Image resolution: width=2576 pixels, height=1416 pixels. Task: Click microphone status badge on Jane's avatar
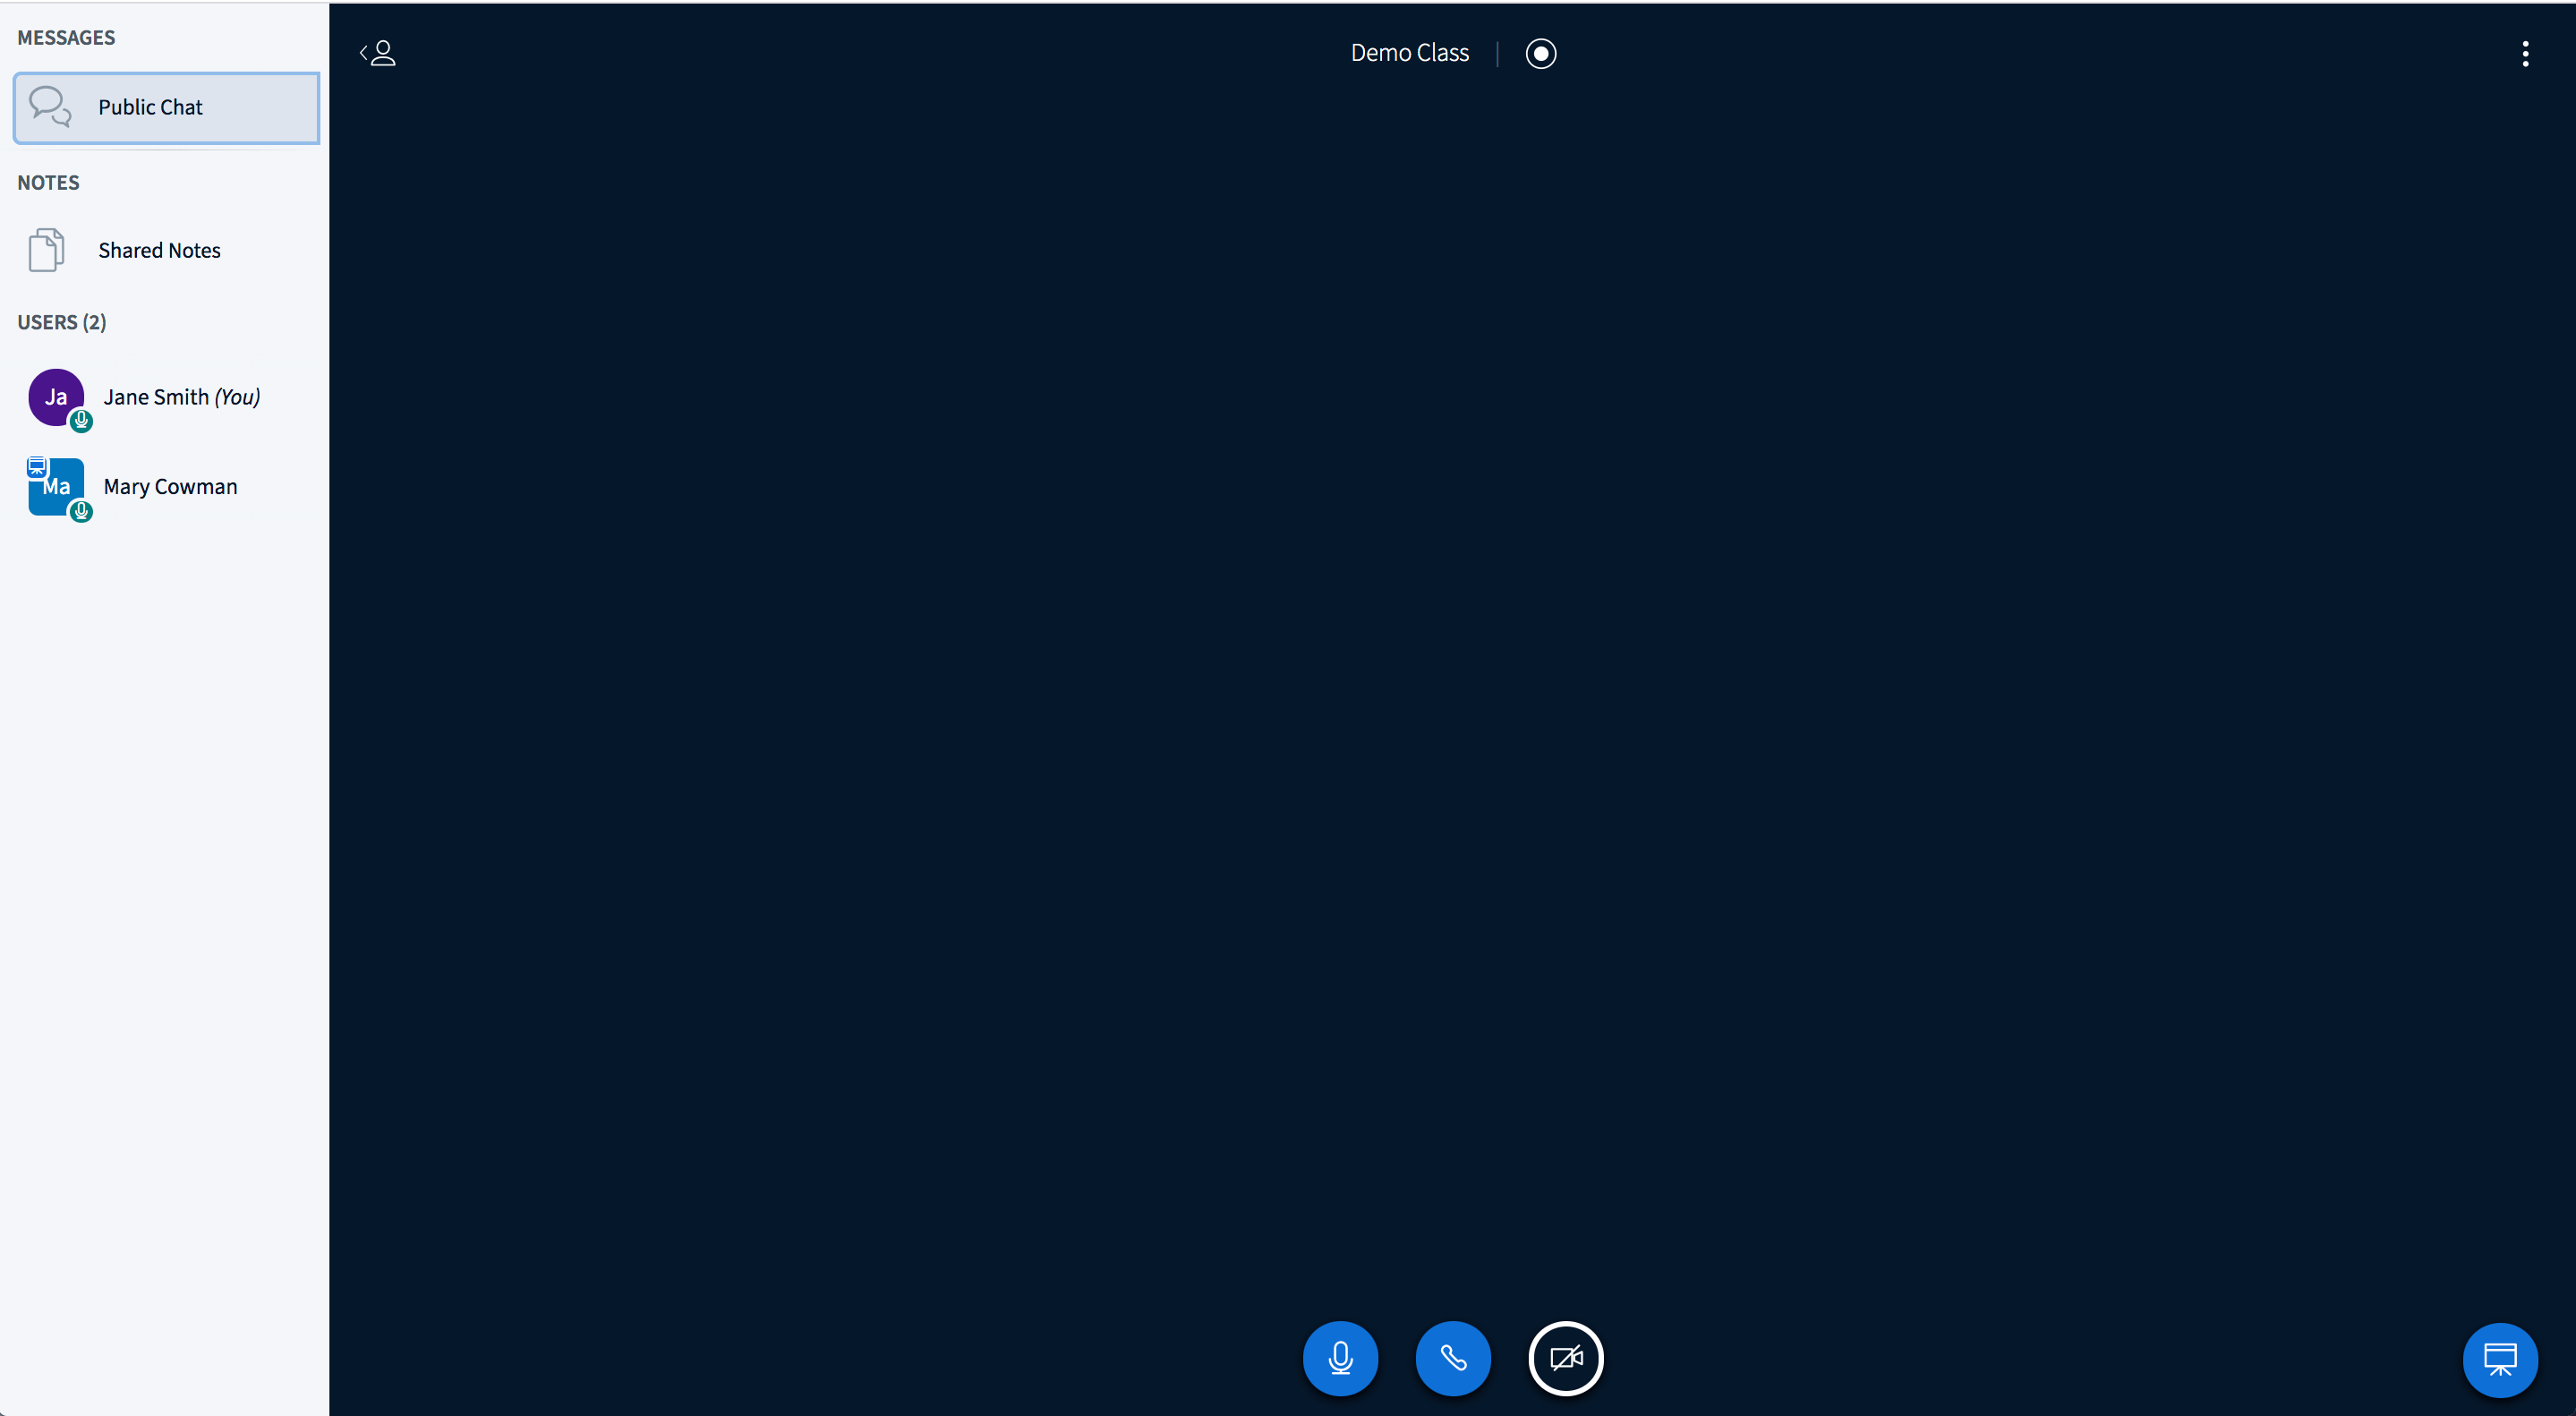point(81,421)
